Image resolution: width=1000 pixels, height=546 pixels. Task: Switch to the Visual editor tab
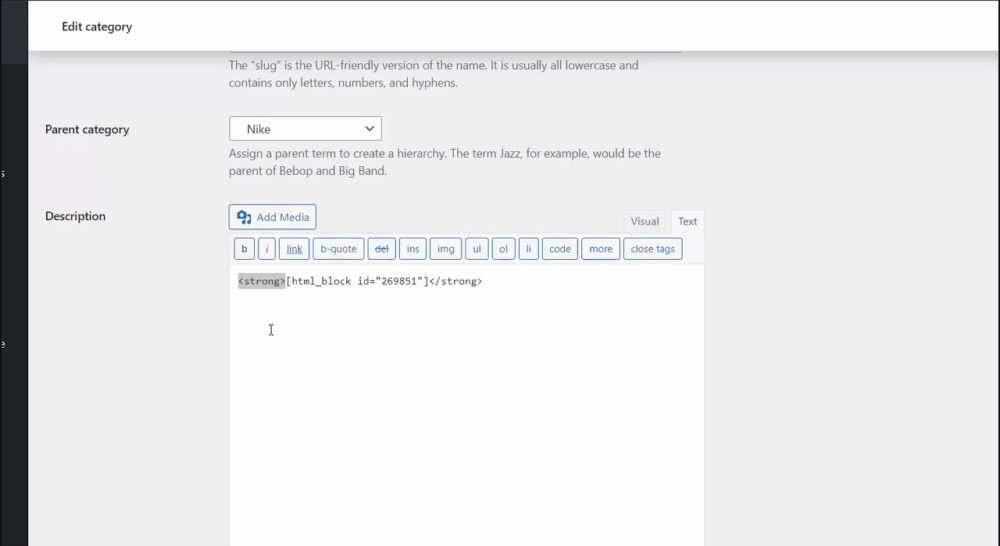(x=644, y=221)
